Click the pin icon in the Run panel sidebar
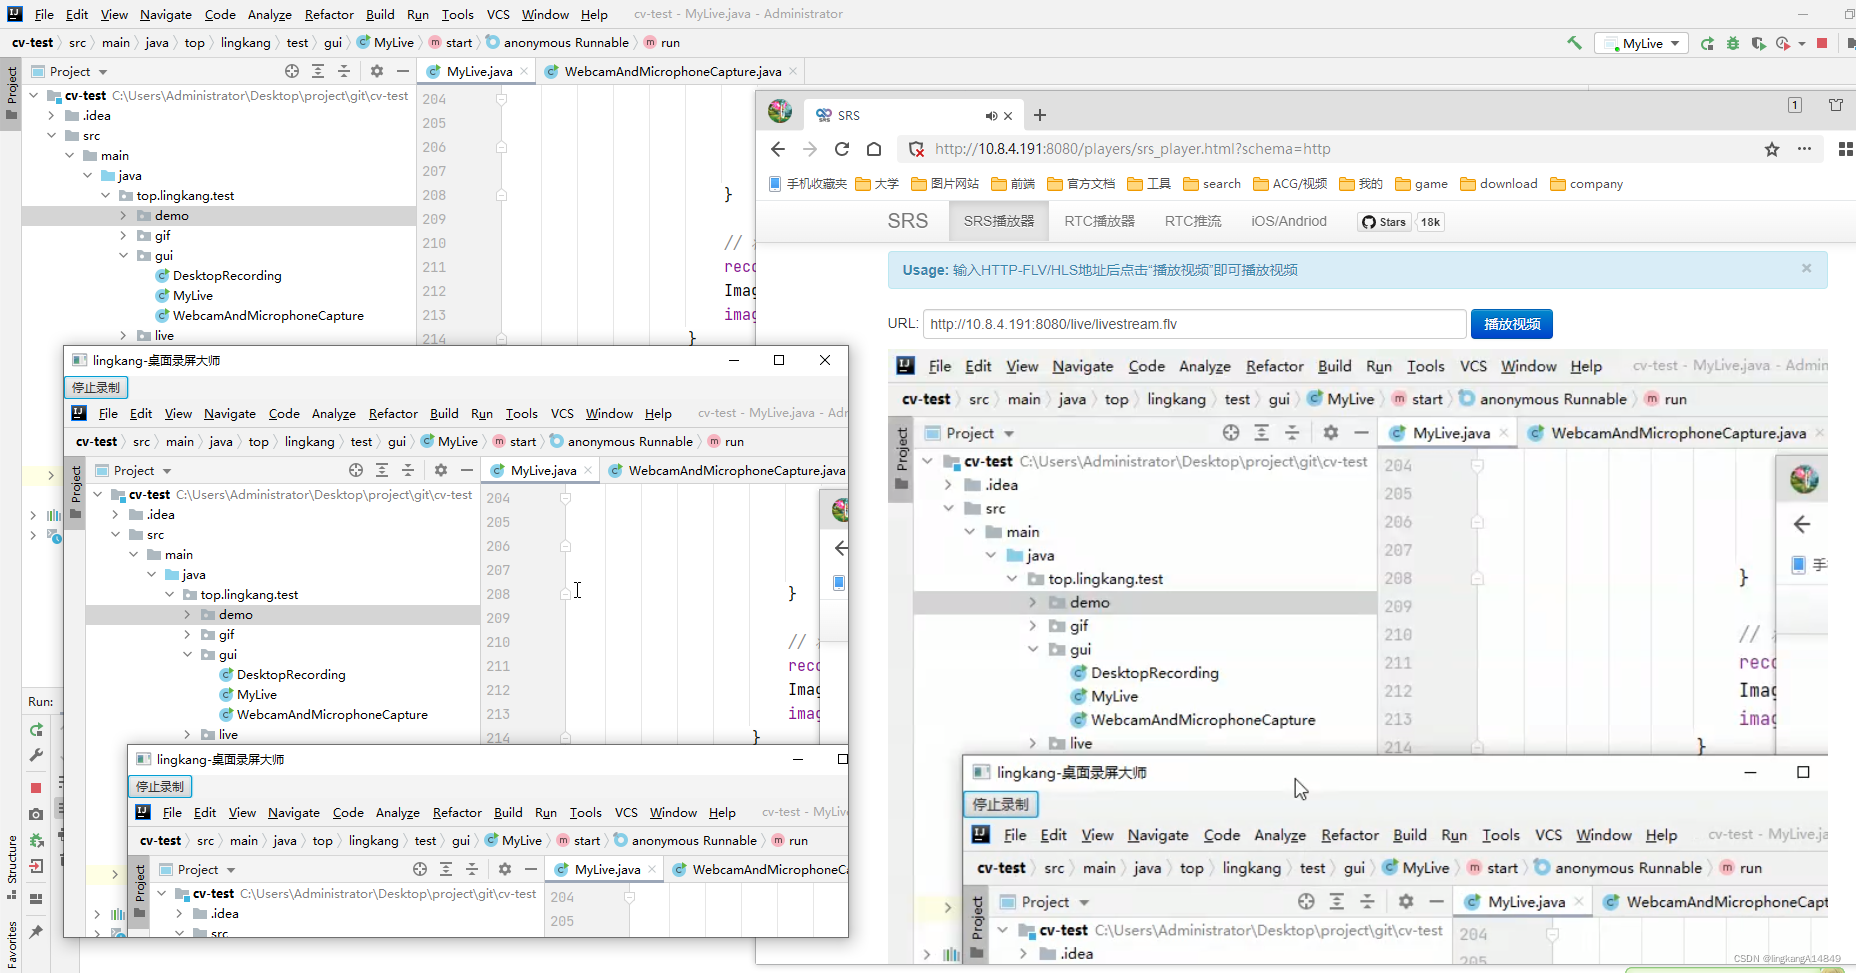The height and width of the screenshot is (973, 1856). click(36, 931)
